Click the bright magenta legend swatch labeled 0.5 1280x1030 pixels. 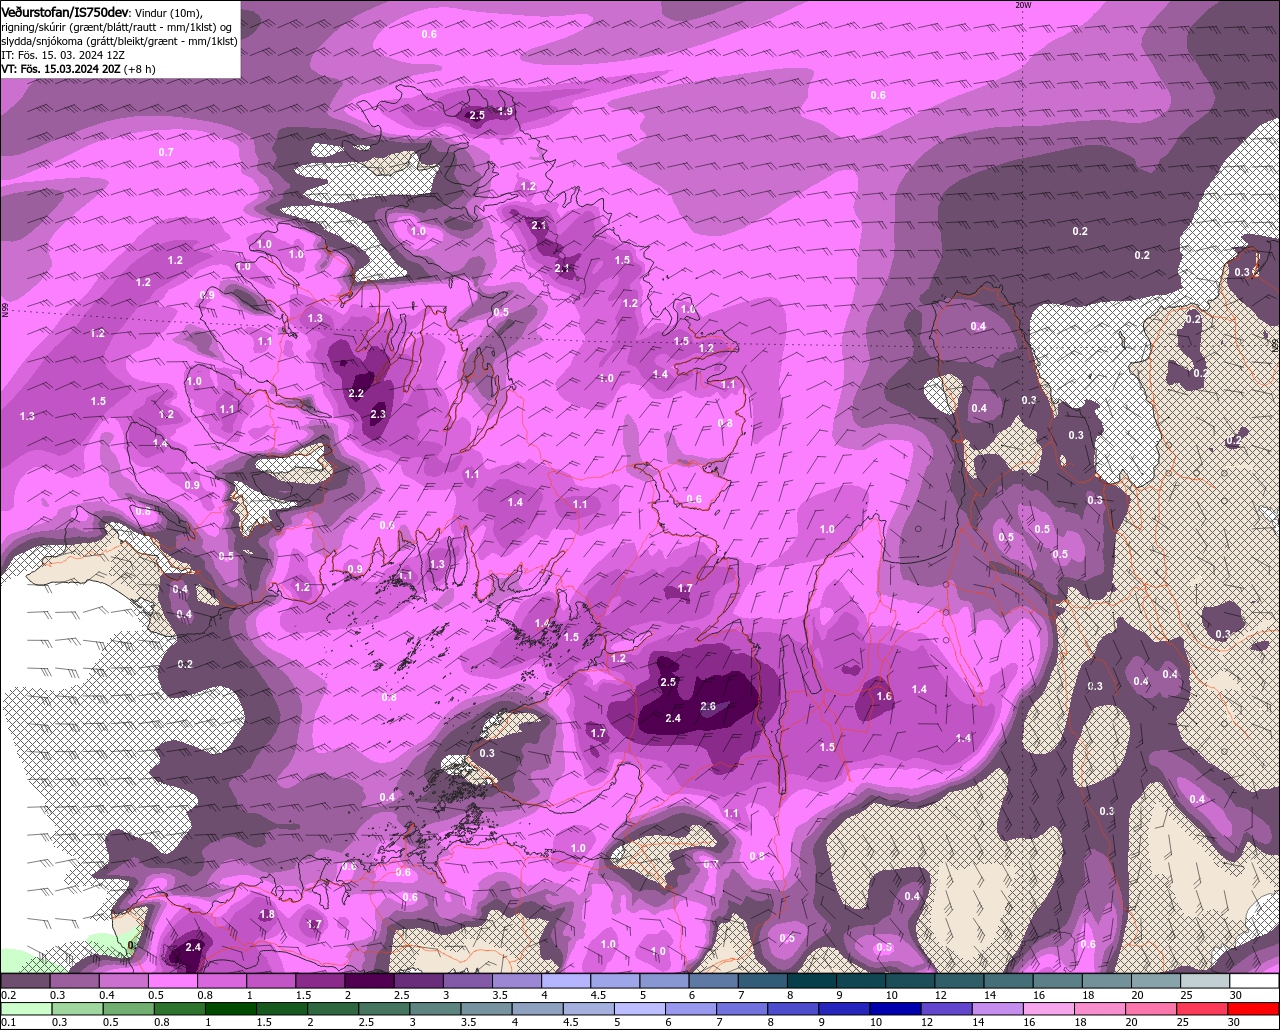coord(172,981)
